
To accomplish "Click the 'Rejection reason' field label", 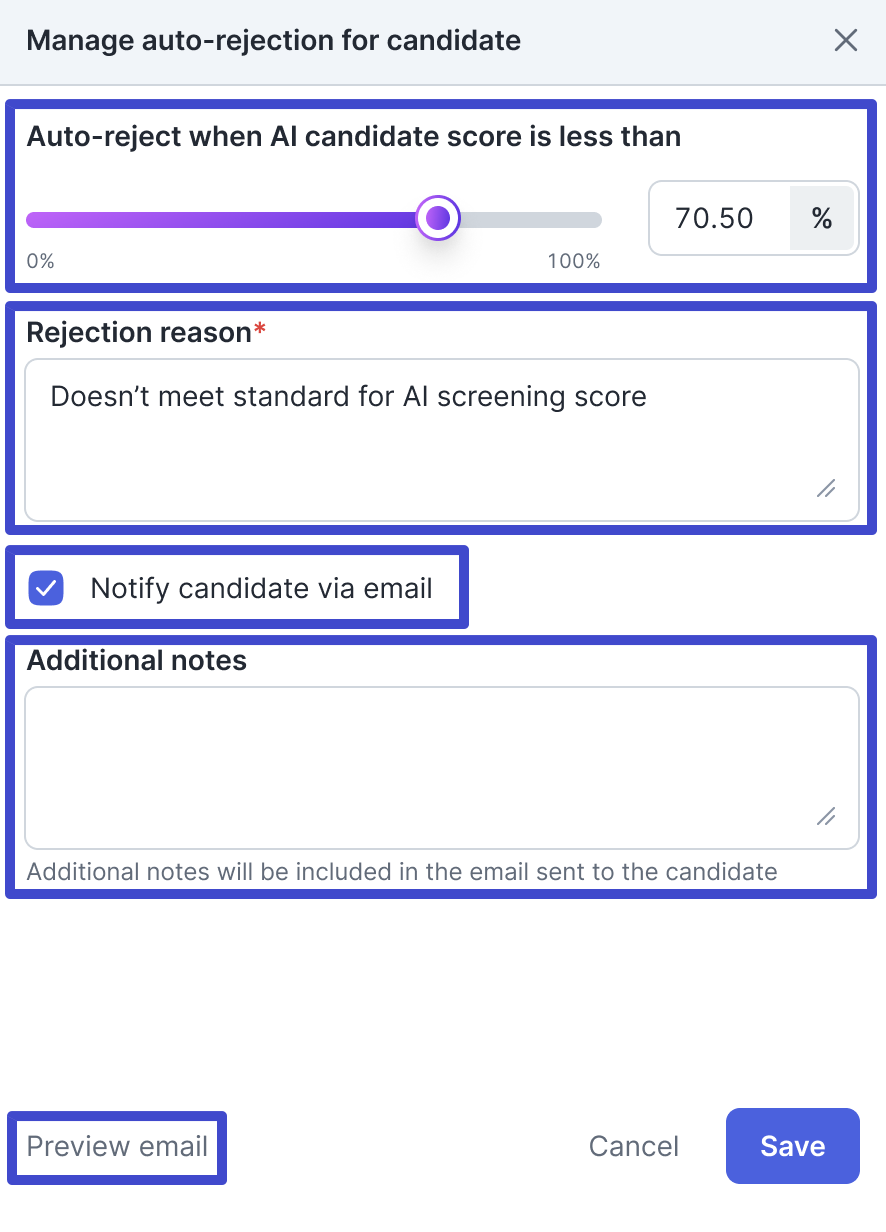I will 138,332.
